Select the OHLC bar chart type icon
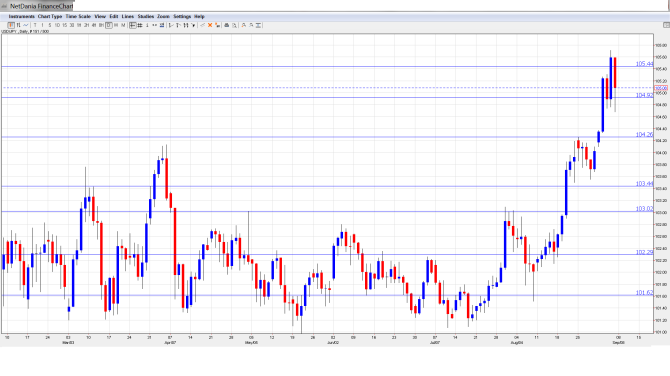This screenshot has height=376, width=670. tap(19, 25)
